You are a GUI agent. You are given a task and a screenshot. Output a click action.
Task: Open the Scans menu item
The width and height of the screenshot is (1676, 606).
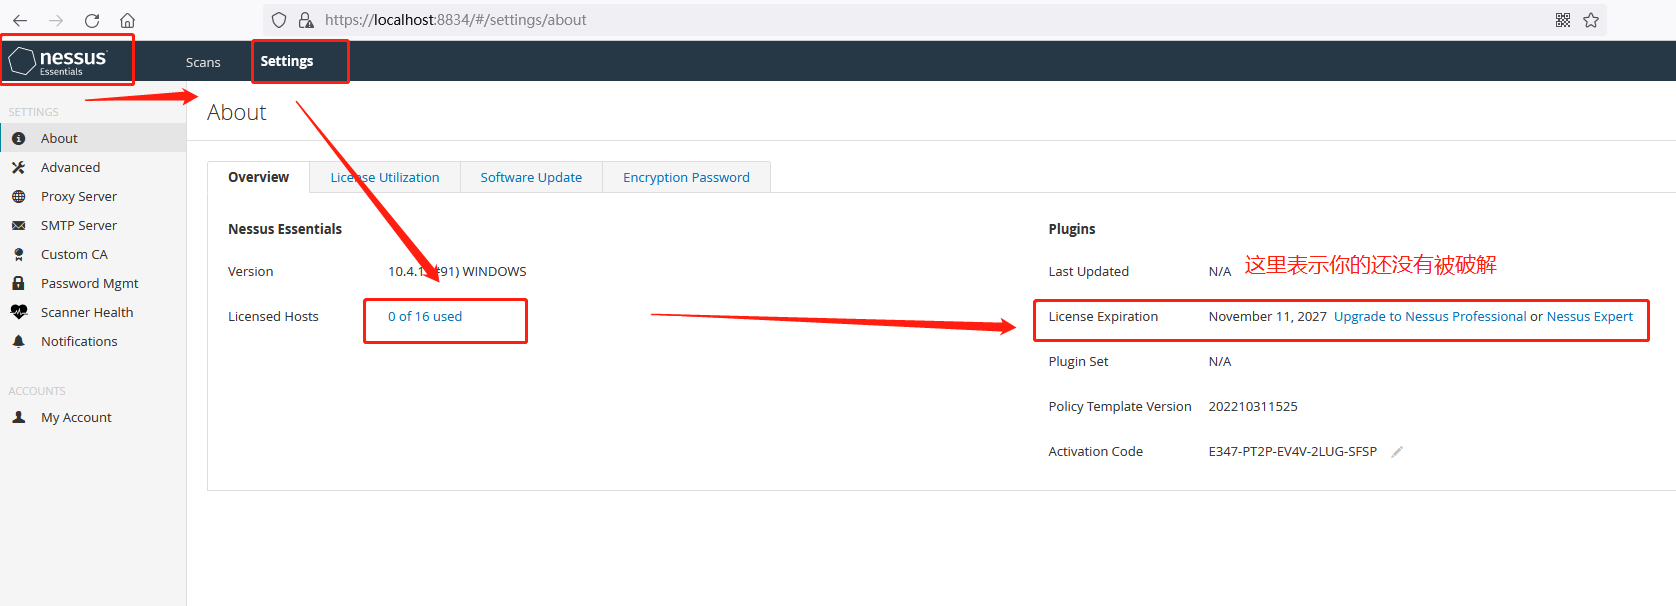(203, 62)
